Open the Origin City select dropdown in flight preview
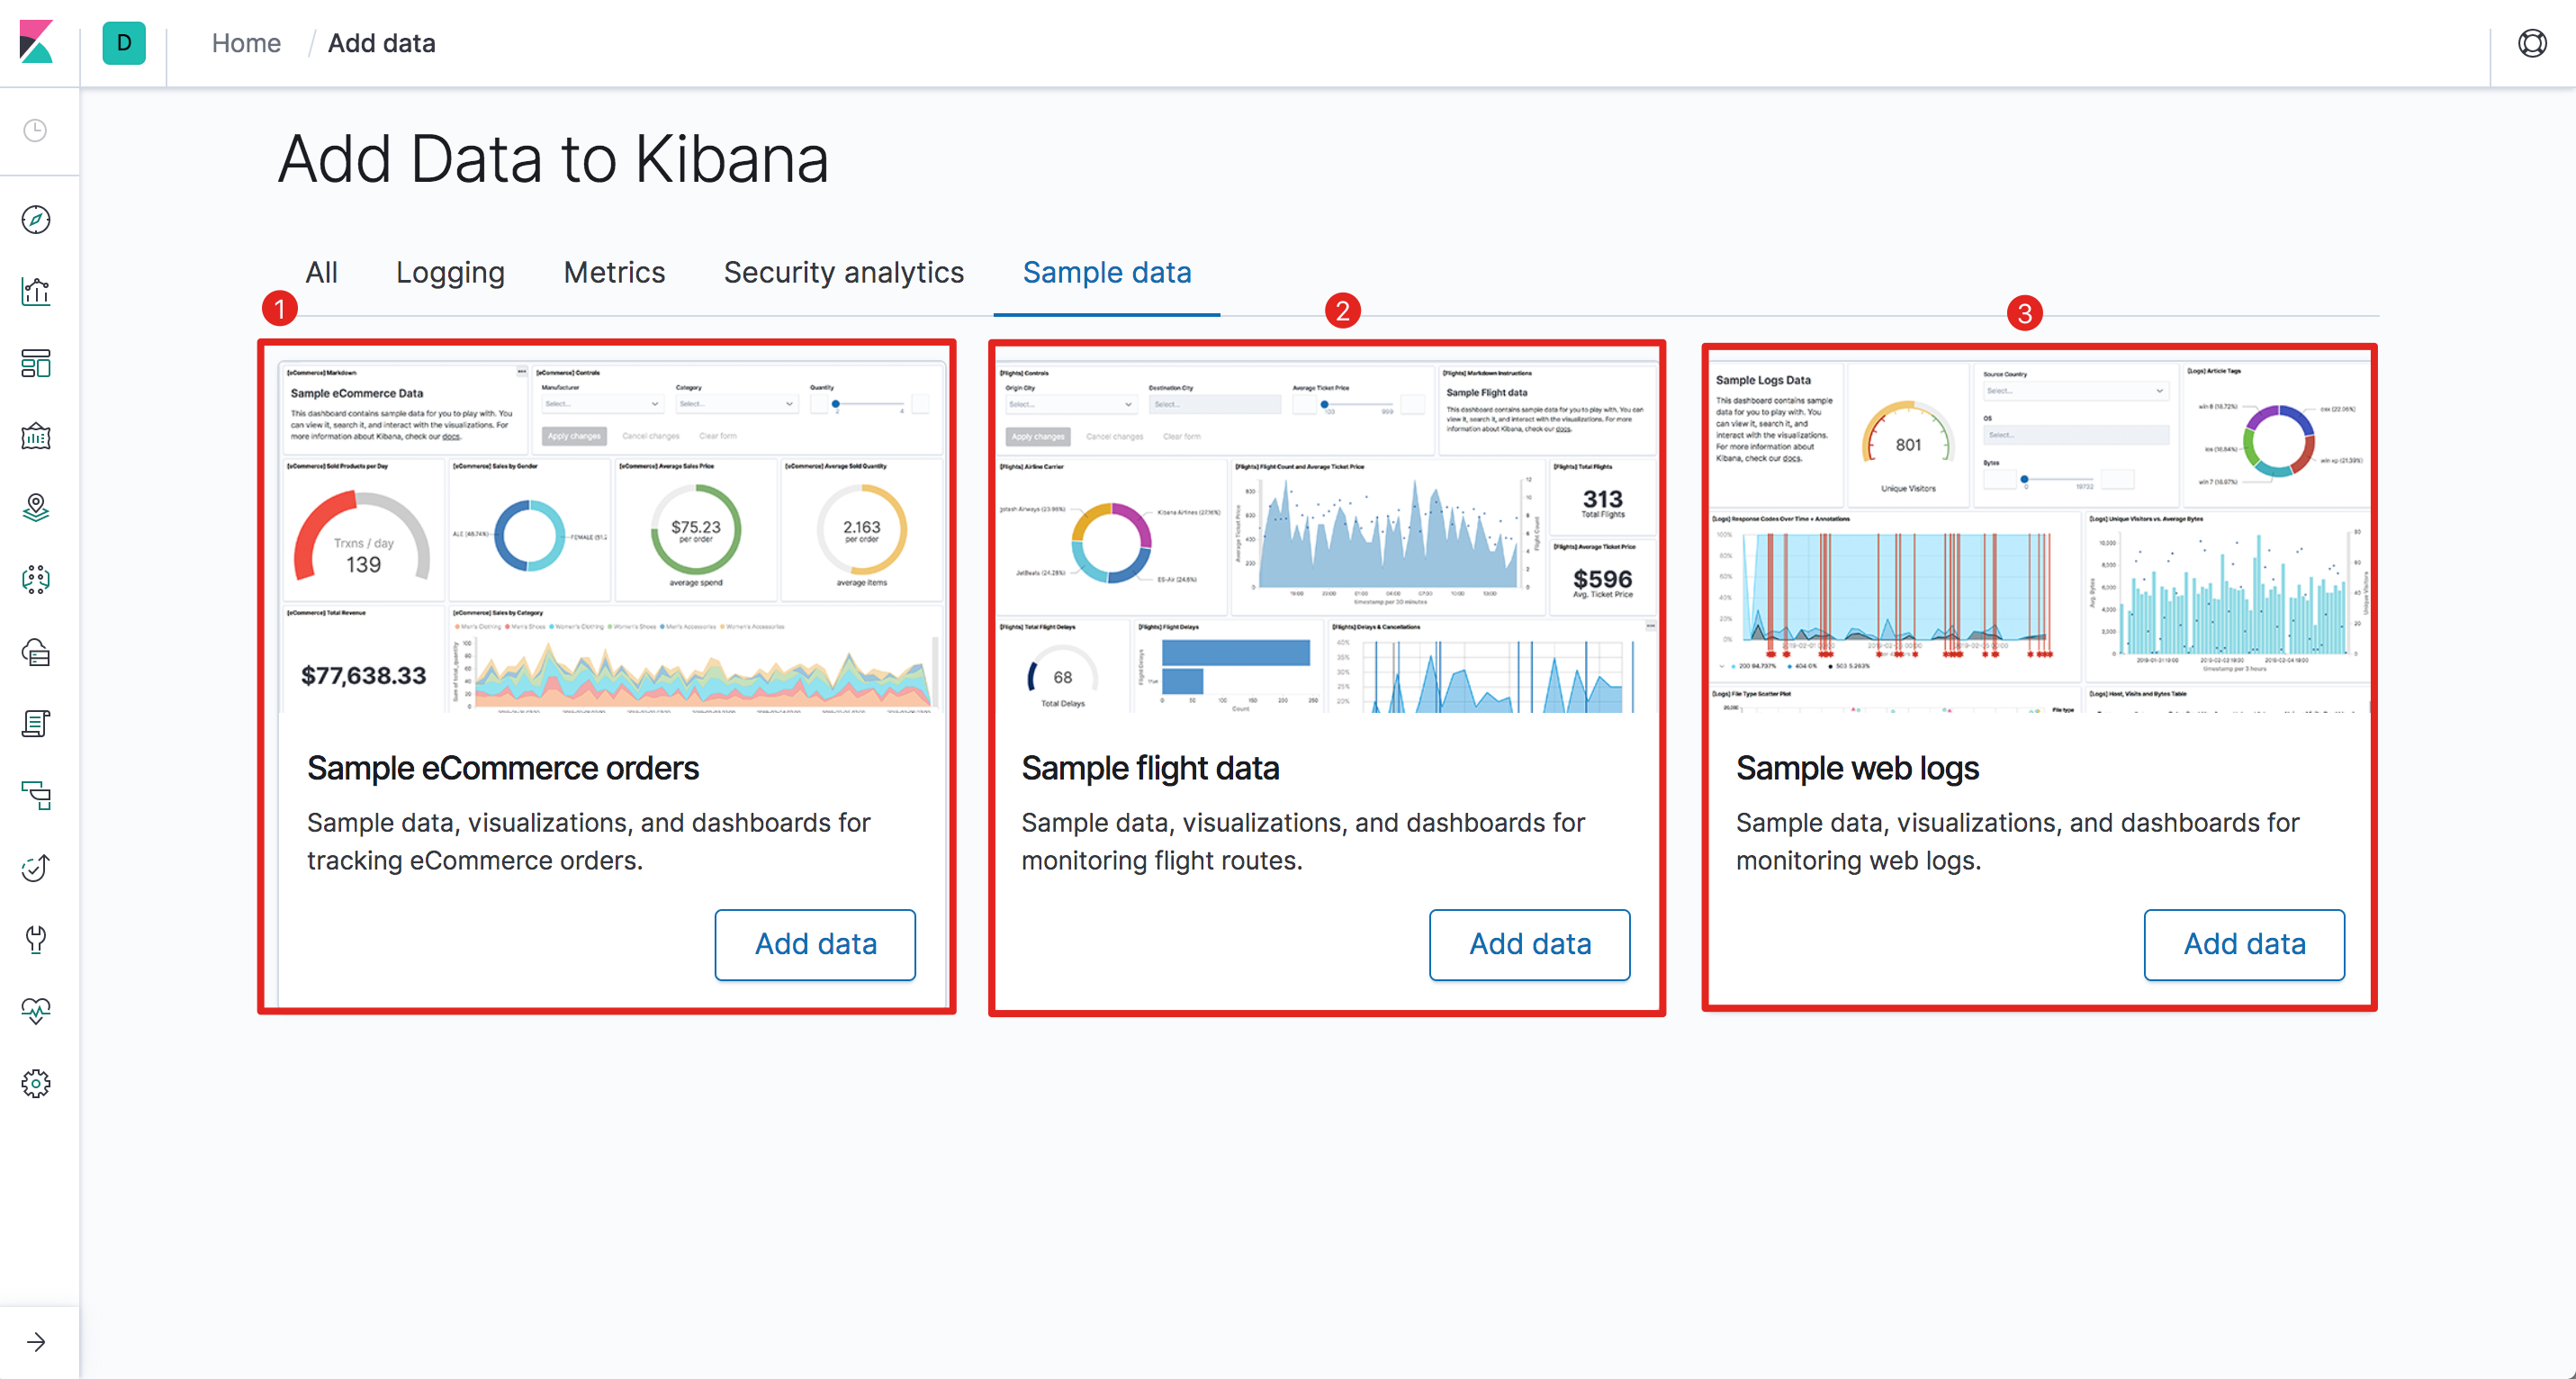2576x1379 pixels. 1070,404
